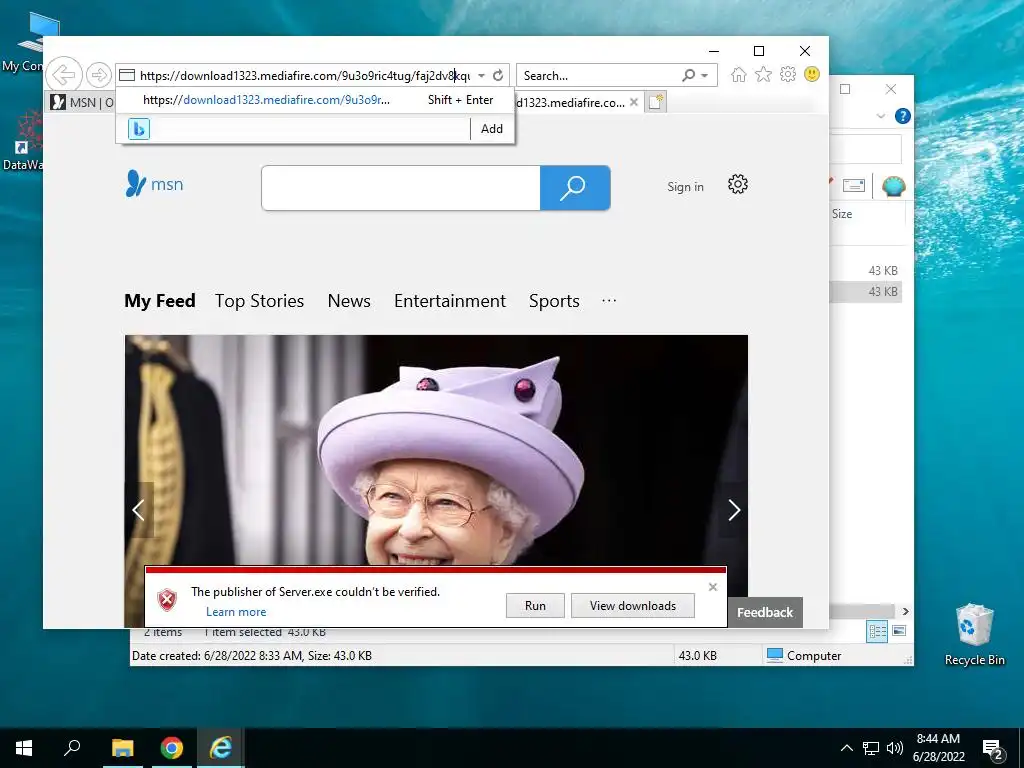Show next carousel slide arrow
The width and height of the screenshot is (1024, 768).
(734, 510)
